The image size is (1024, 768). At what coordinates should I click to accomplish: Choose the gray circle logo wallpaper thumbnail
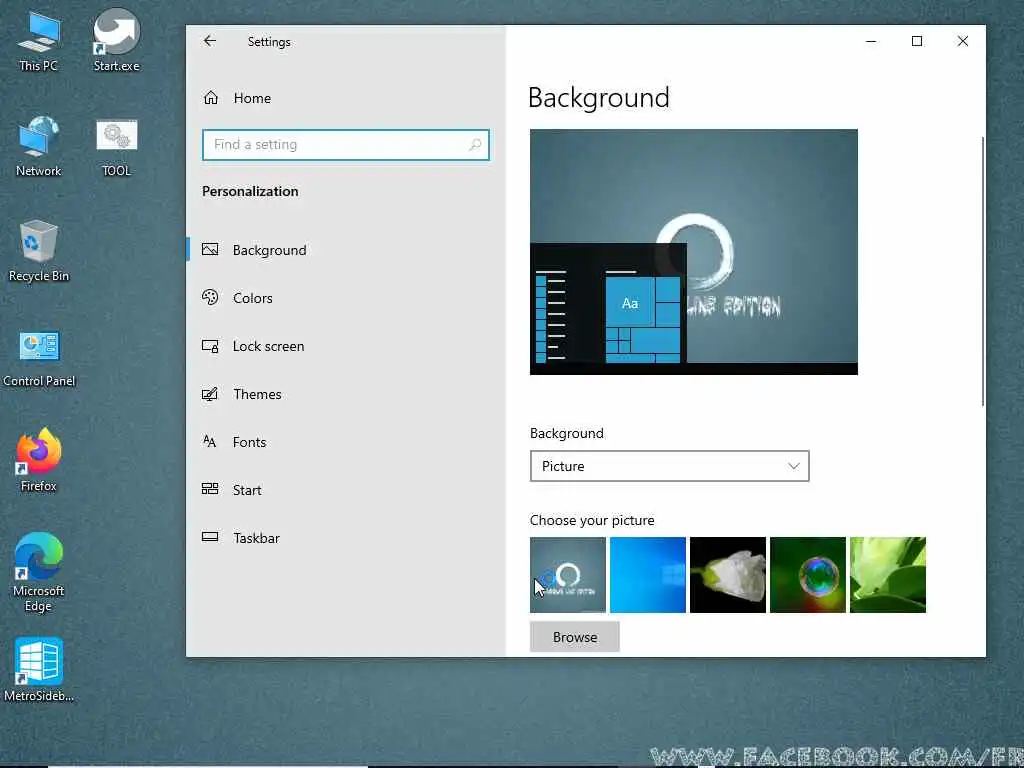click(x=568, y=575)
